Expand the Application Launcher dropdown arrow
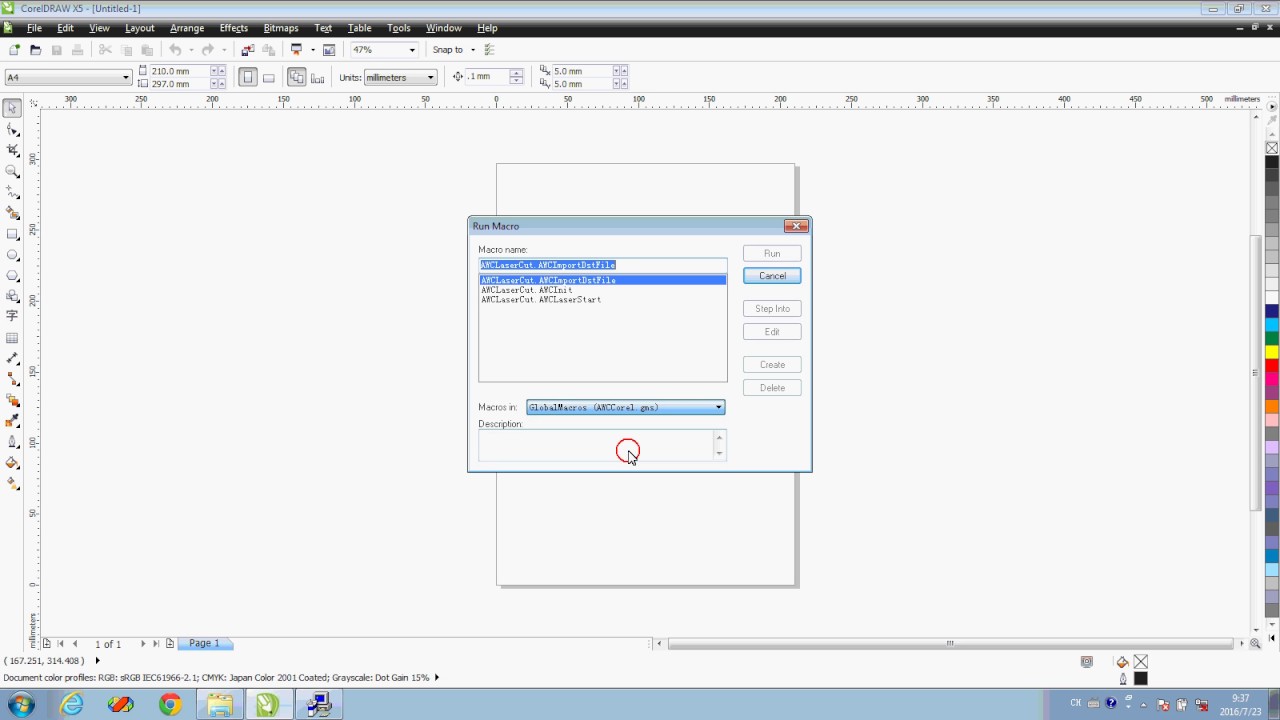 312,50
